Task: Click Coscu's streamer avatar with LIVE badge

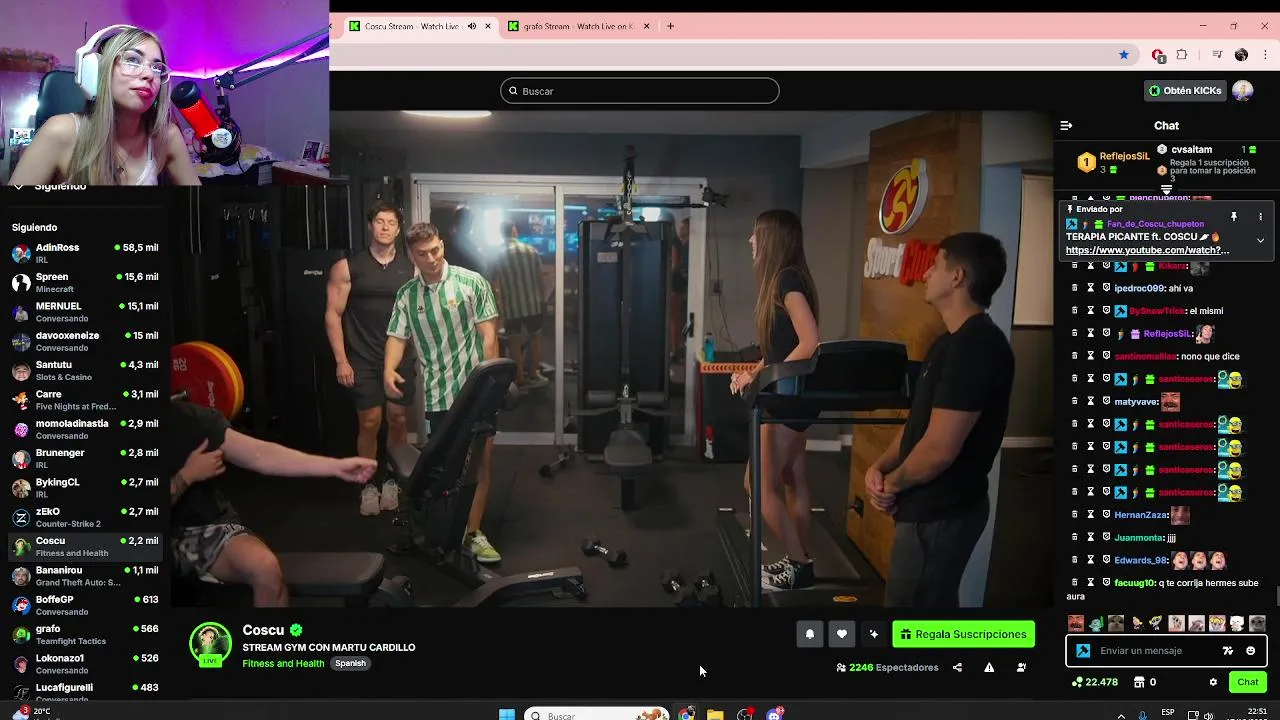Action: [211, 645]
